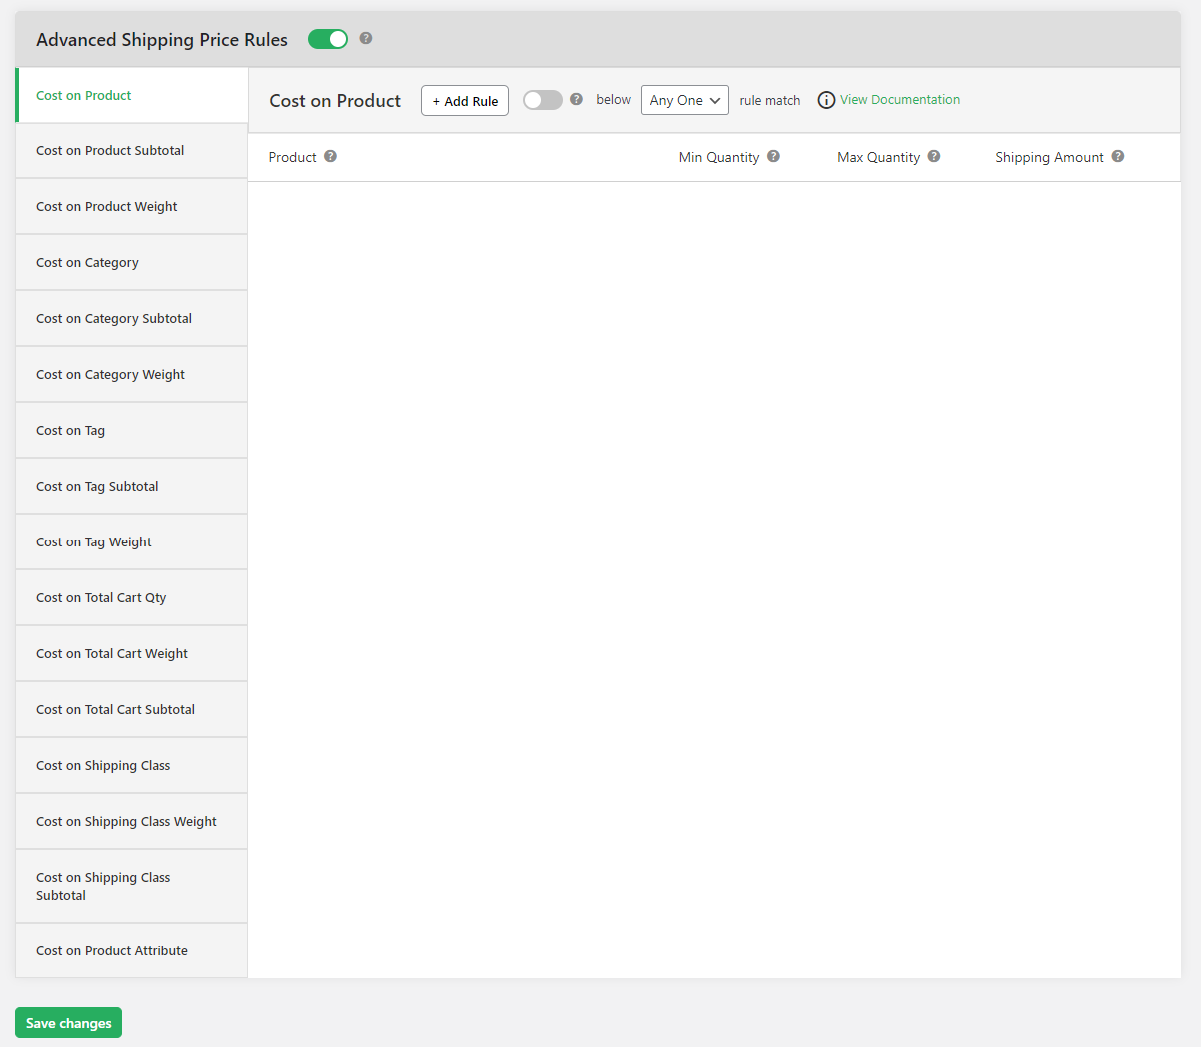Switch to Cost on Category tab
1201x1047 pixels.
[132, 263]
